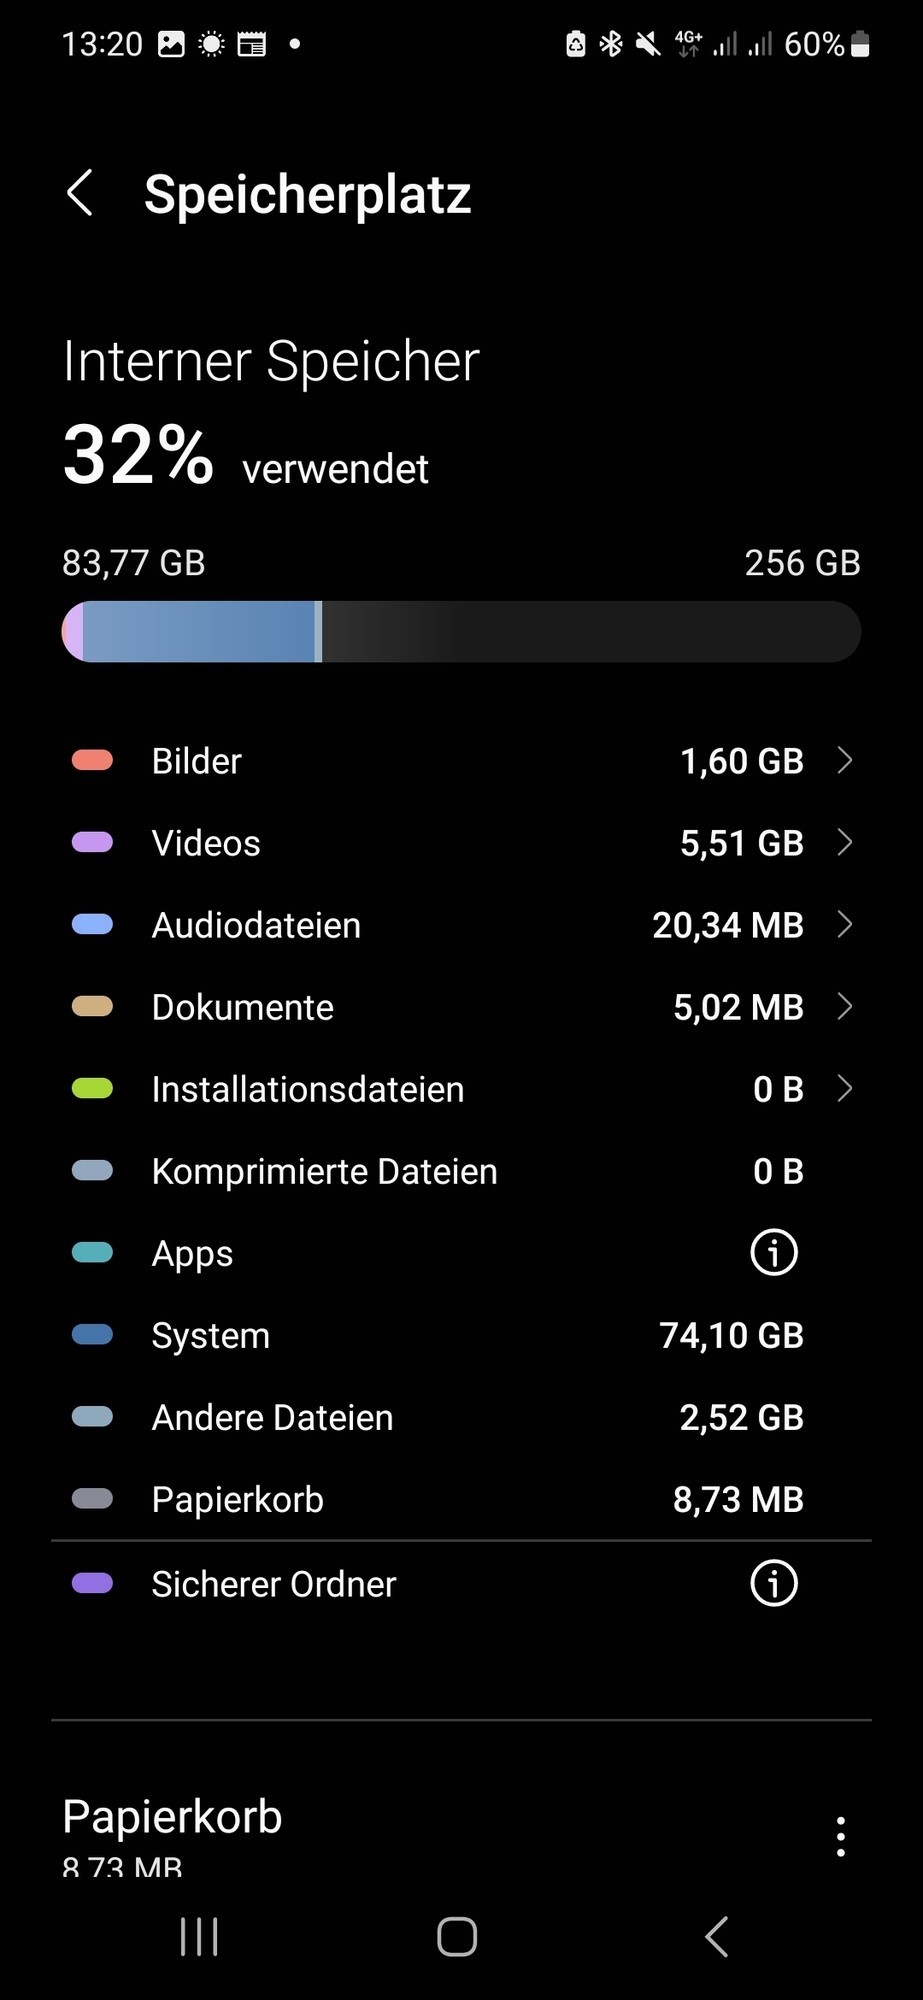Image resolution: width=923 pixels, height=2000 pixels.
Task: Open Andere Dateien row
Action: 461,1417
